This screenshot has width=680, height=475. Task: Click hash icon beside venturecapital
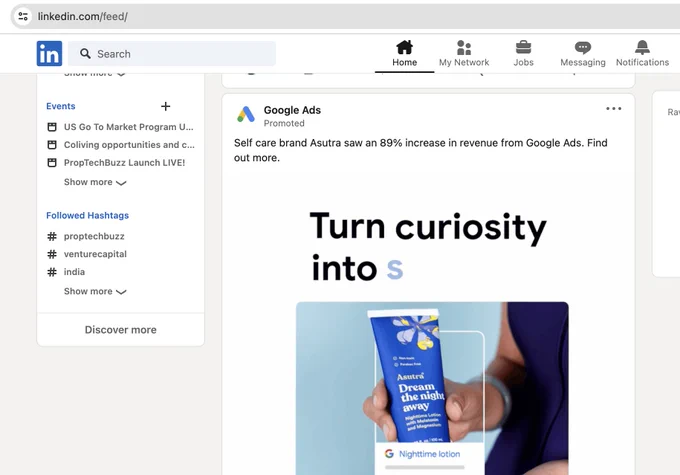(x=52, y=254)
